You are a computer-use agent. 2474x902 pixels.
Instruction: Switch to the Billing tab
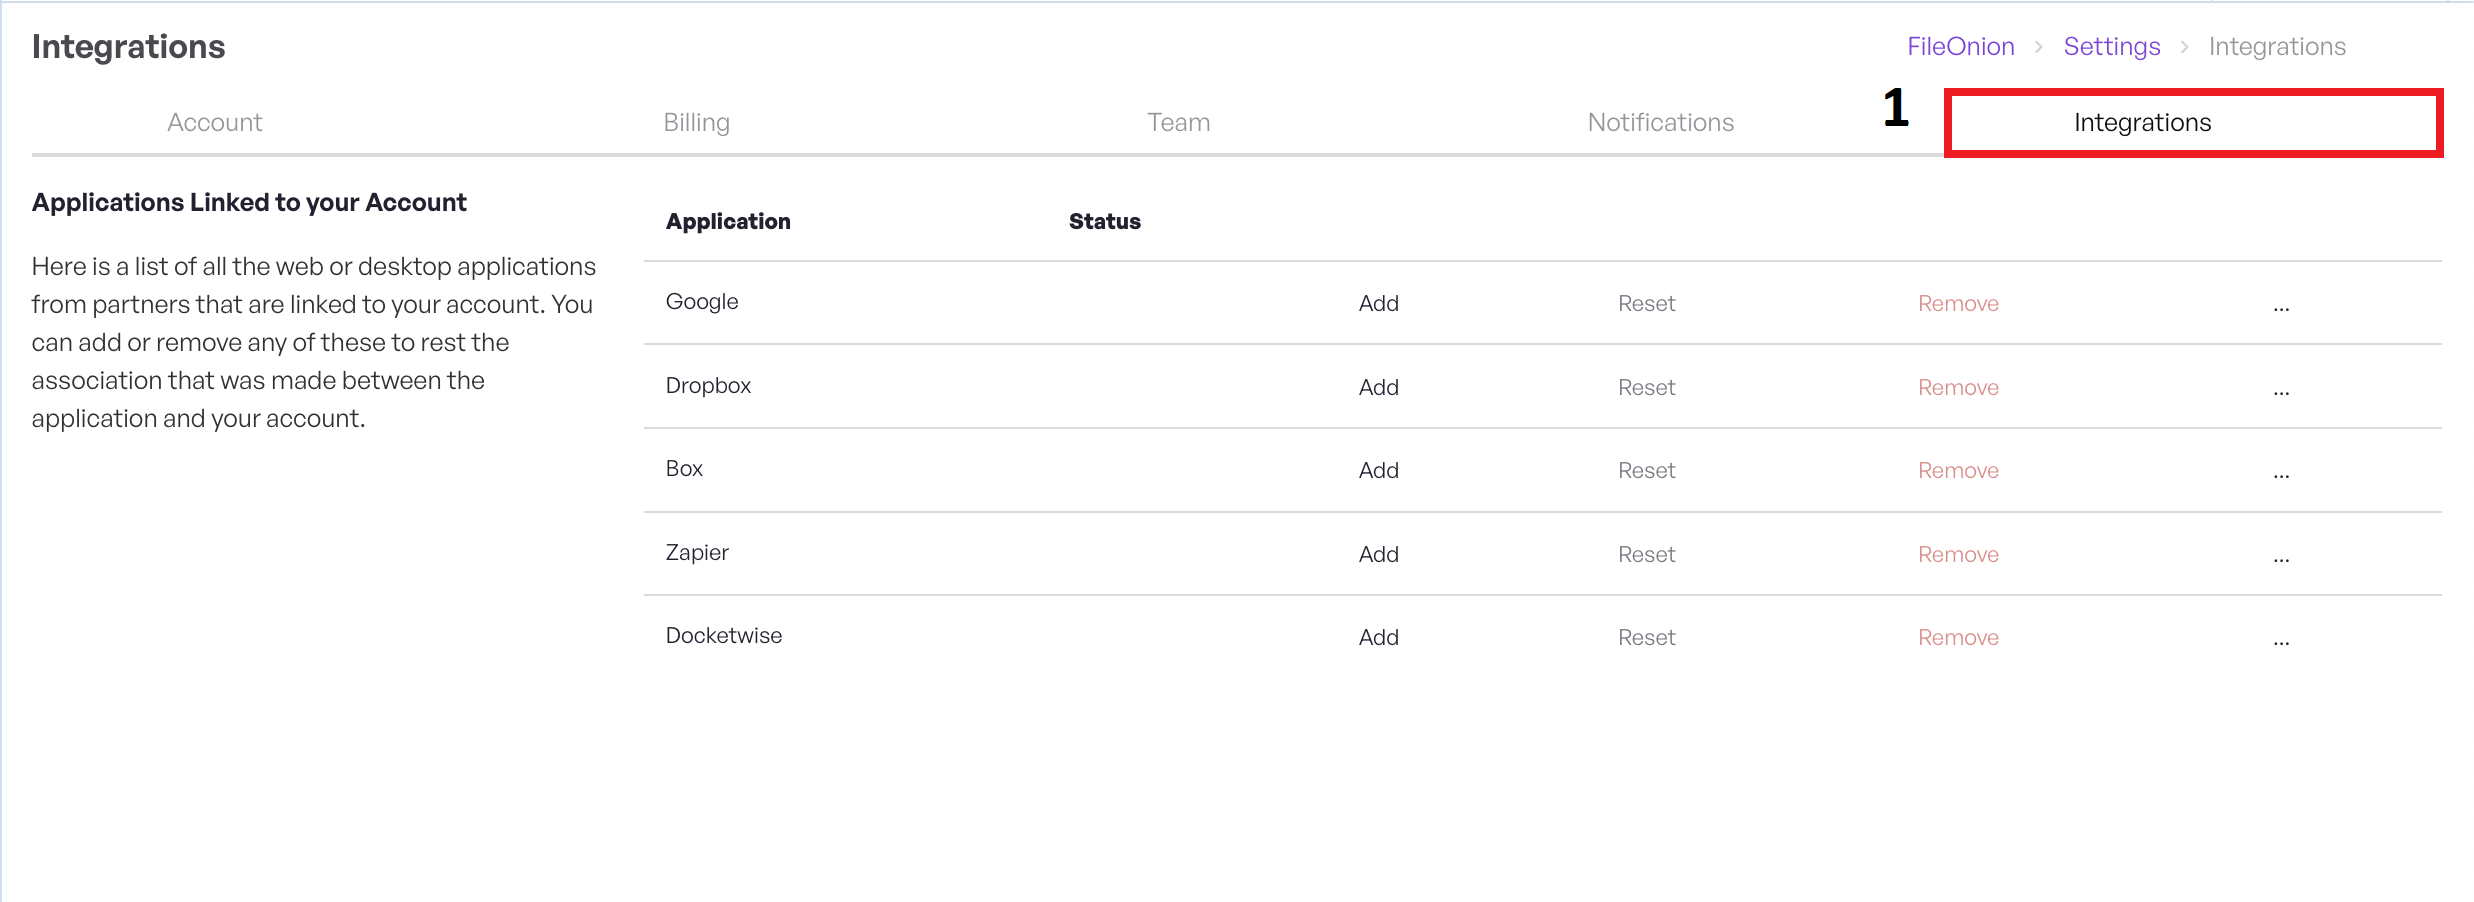696,122
